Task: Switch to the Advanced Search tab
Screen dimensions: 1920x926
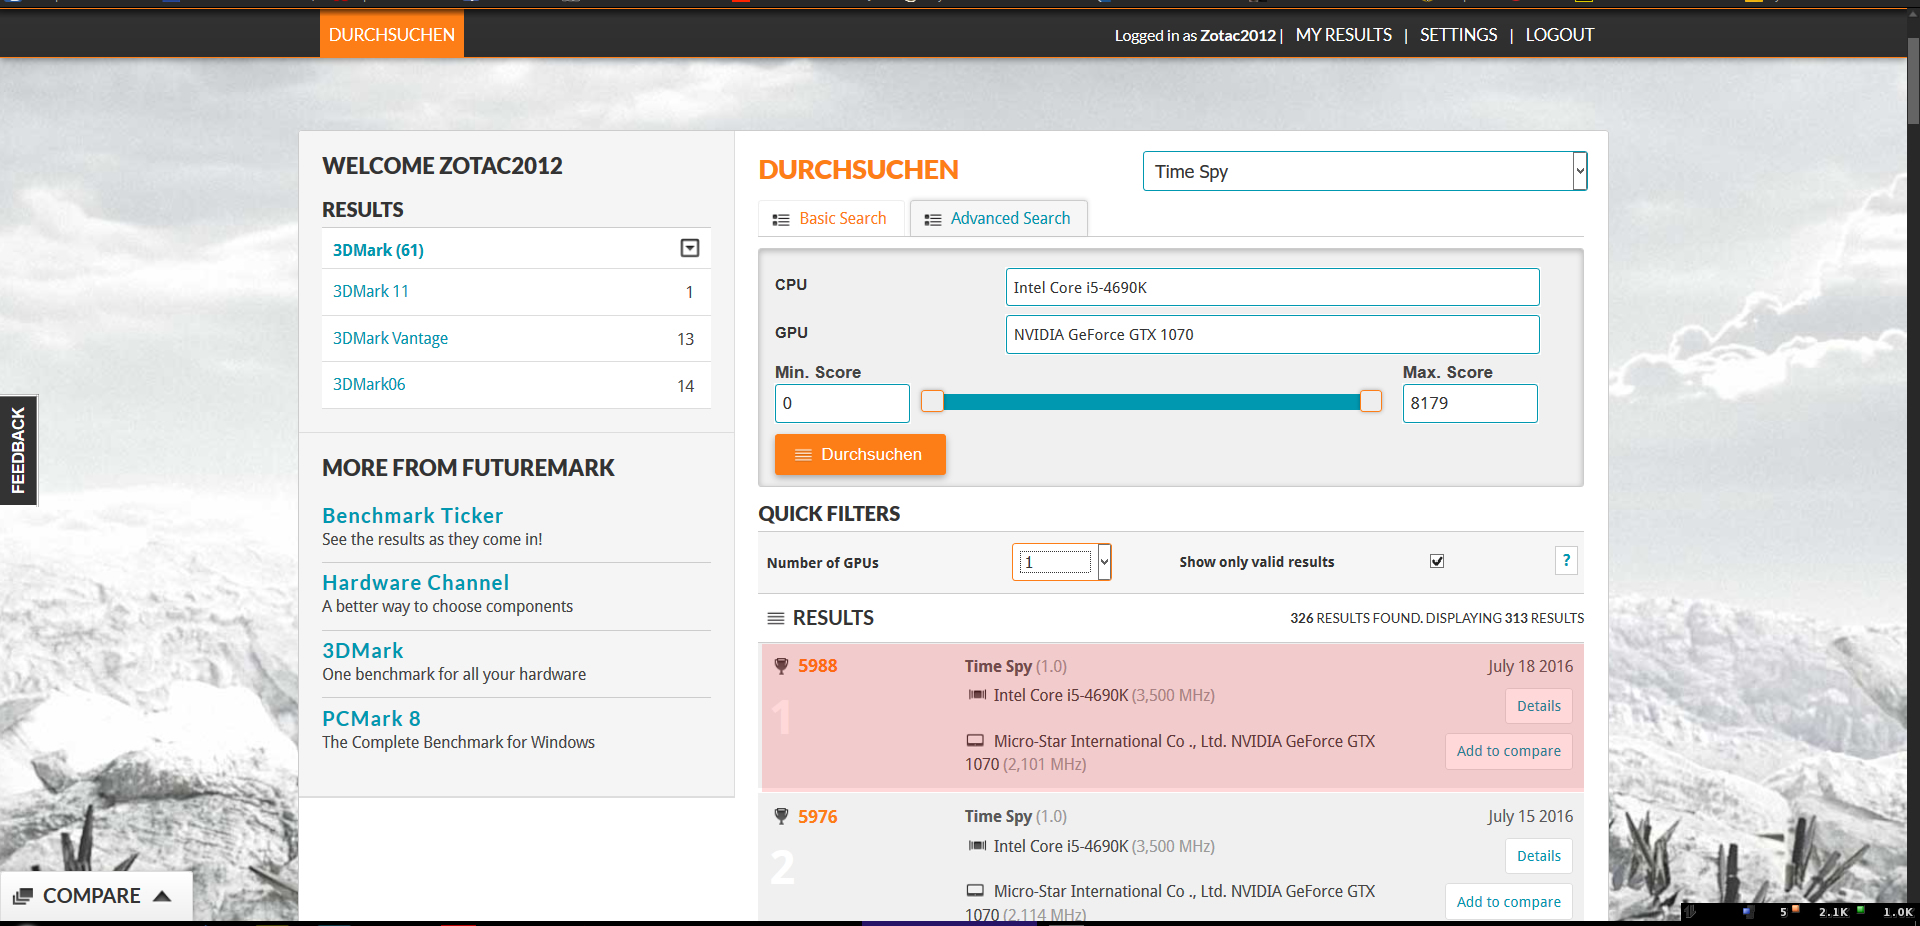Action: [998, 218]
